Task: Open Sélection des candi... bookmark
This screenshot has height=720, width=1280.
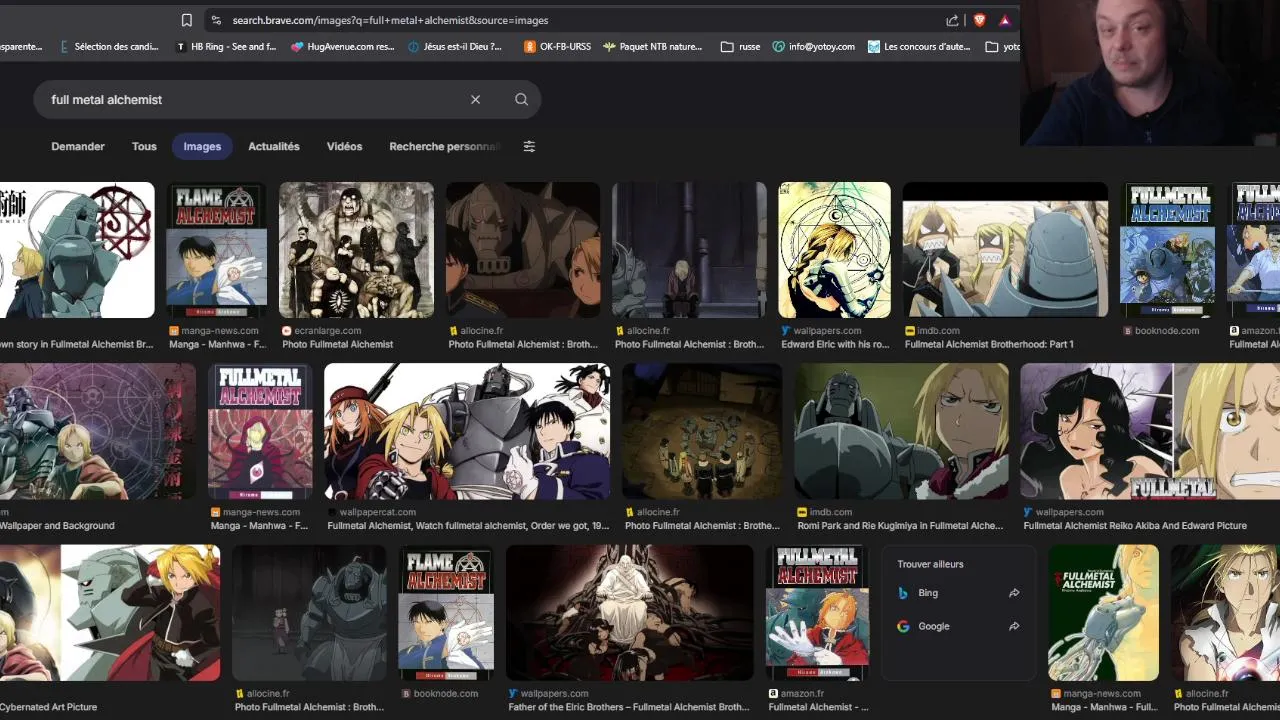Action: click(x=109, y=46)
